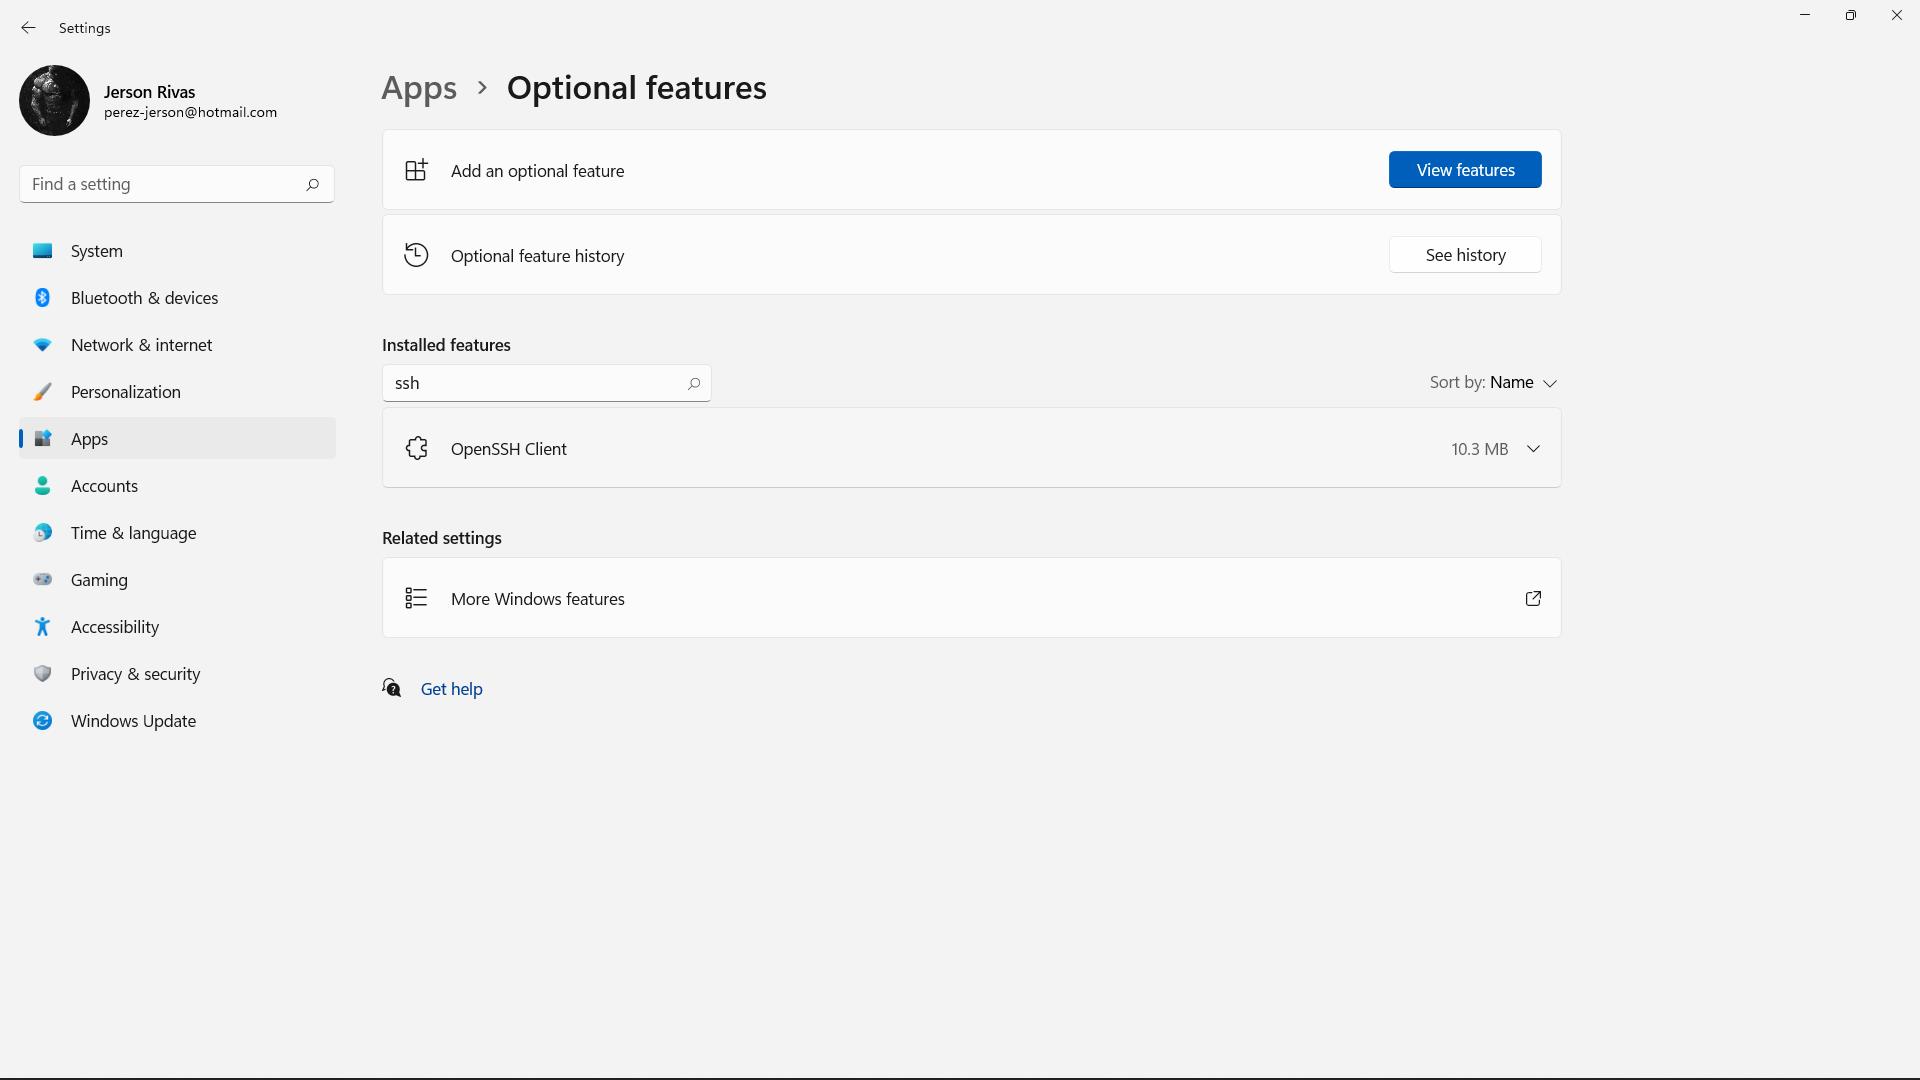Open the Get help link

[x=451, y=689]
